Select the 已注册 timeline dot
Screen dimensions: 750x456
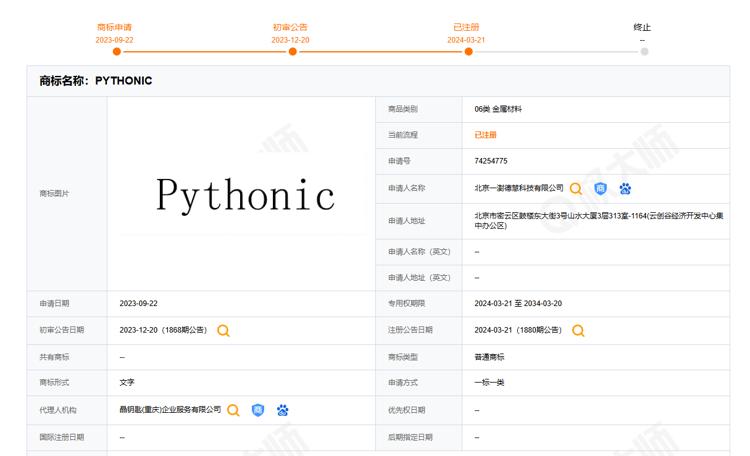[469, 52]
